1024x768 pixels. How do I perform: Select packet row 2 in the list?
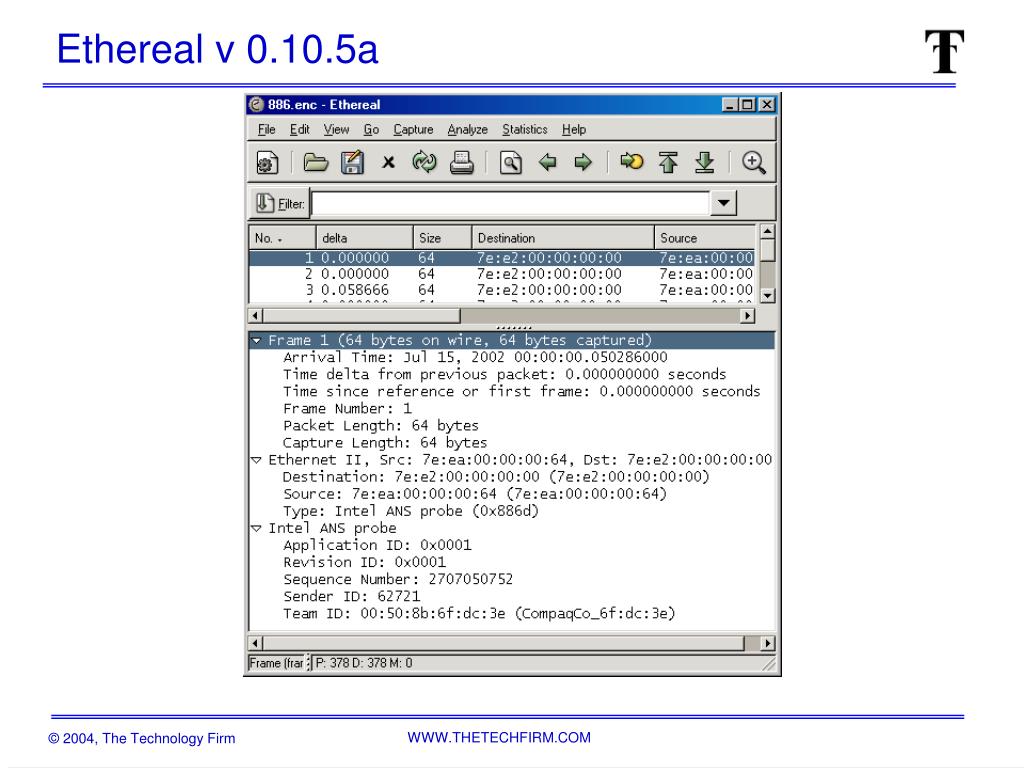click(x=502, y=274)
